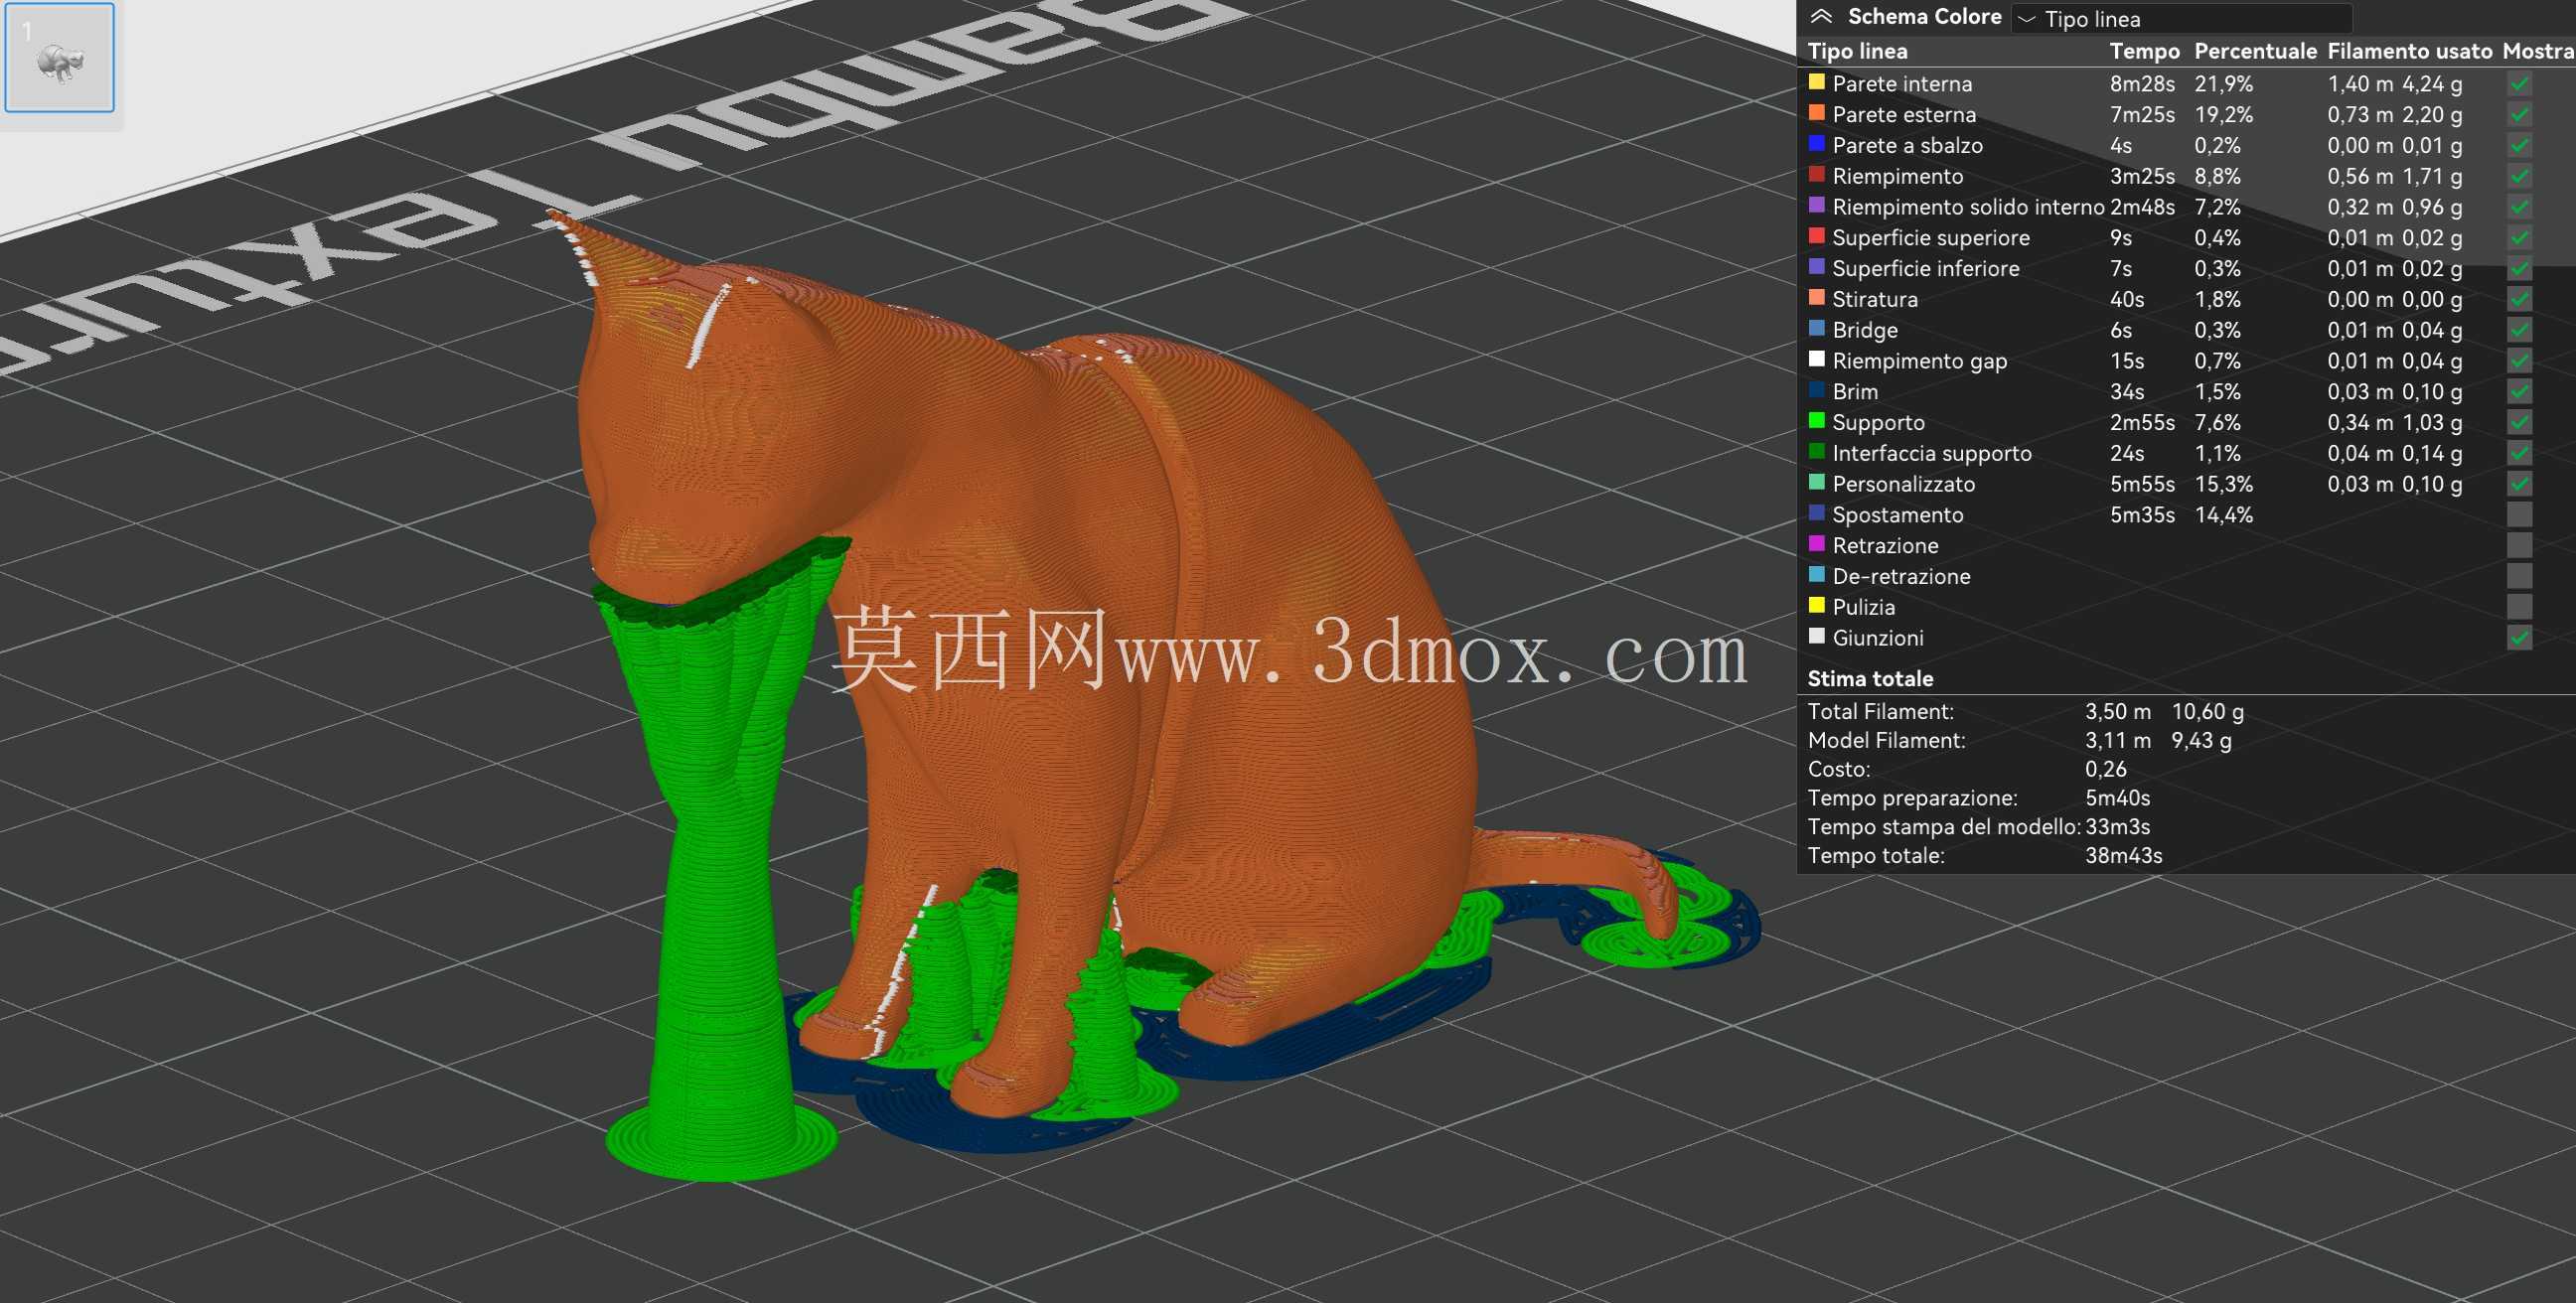Hide Superficie superiore lines
This screenshot has height=1303, width=2576.
click(x=2519, y=238)
